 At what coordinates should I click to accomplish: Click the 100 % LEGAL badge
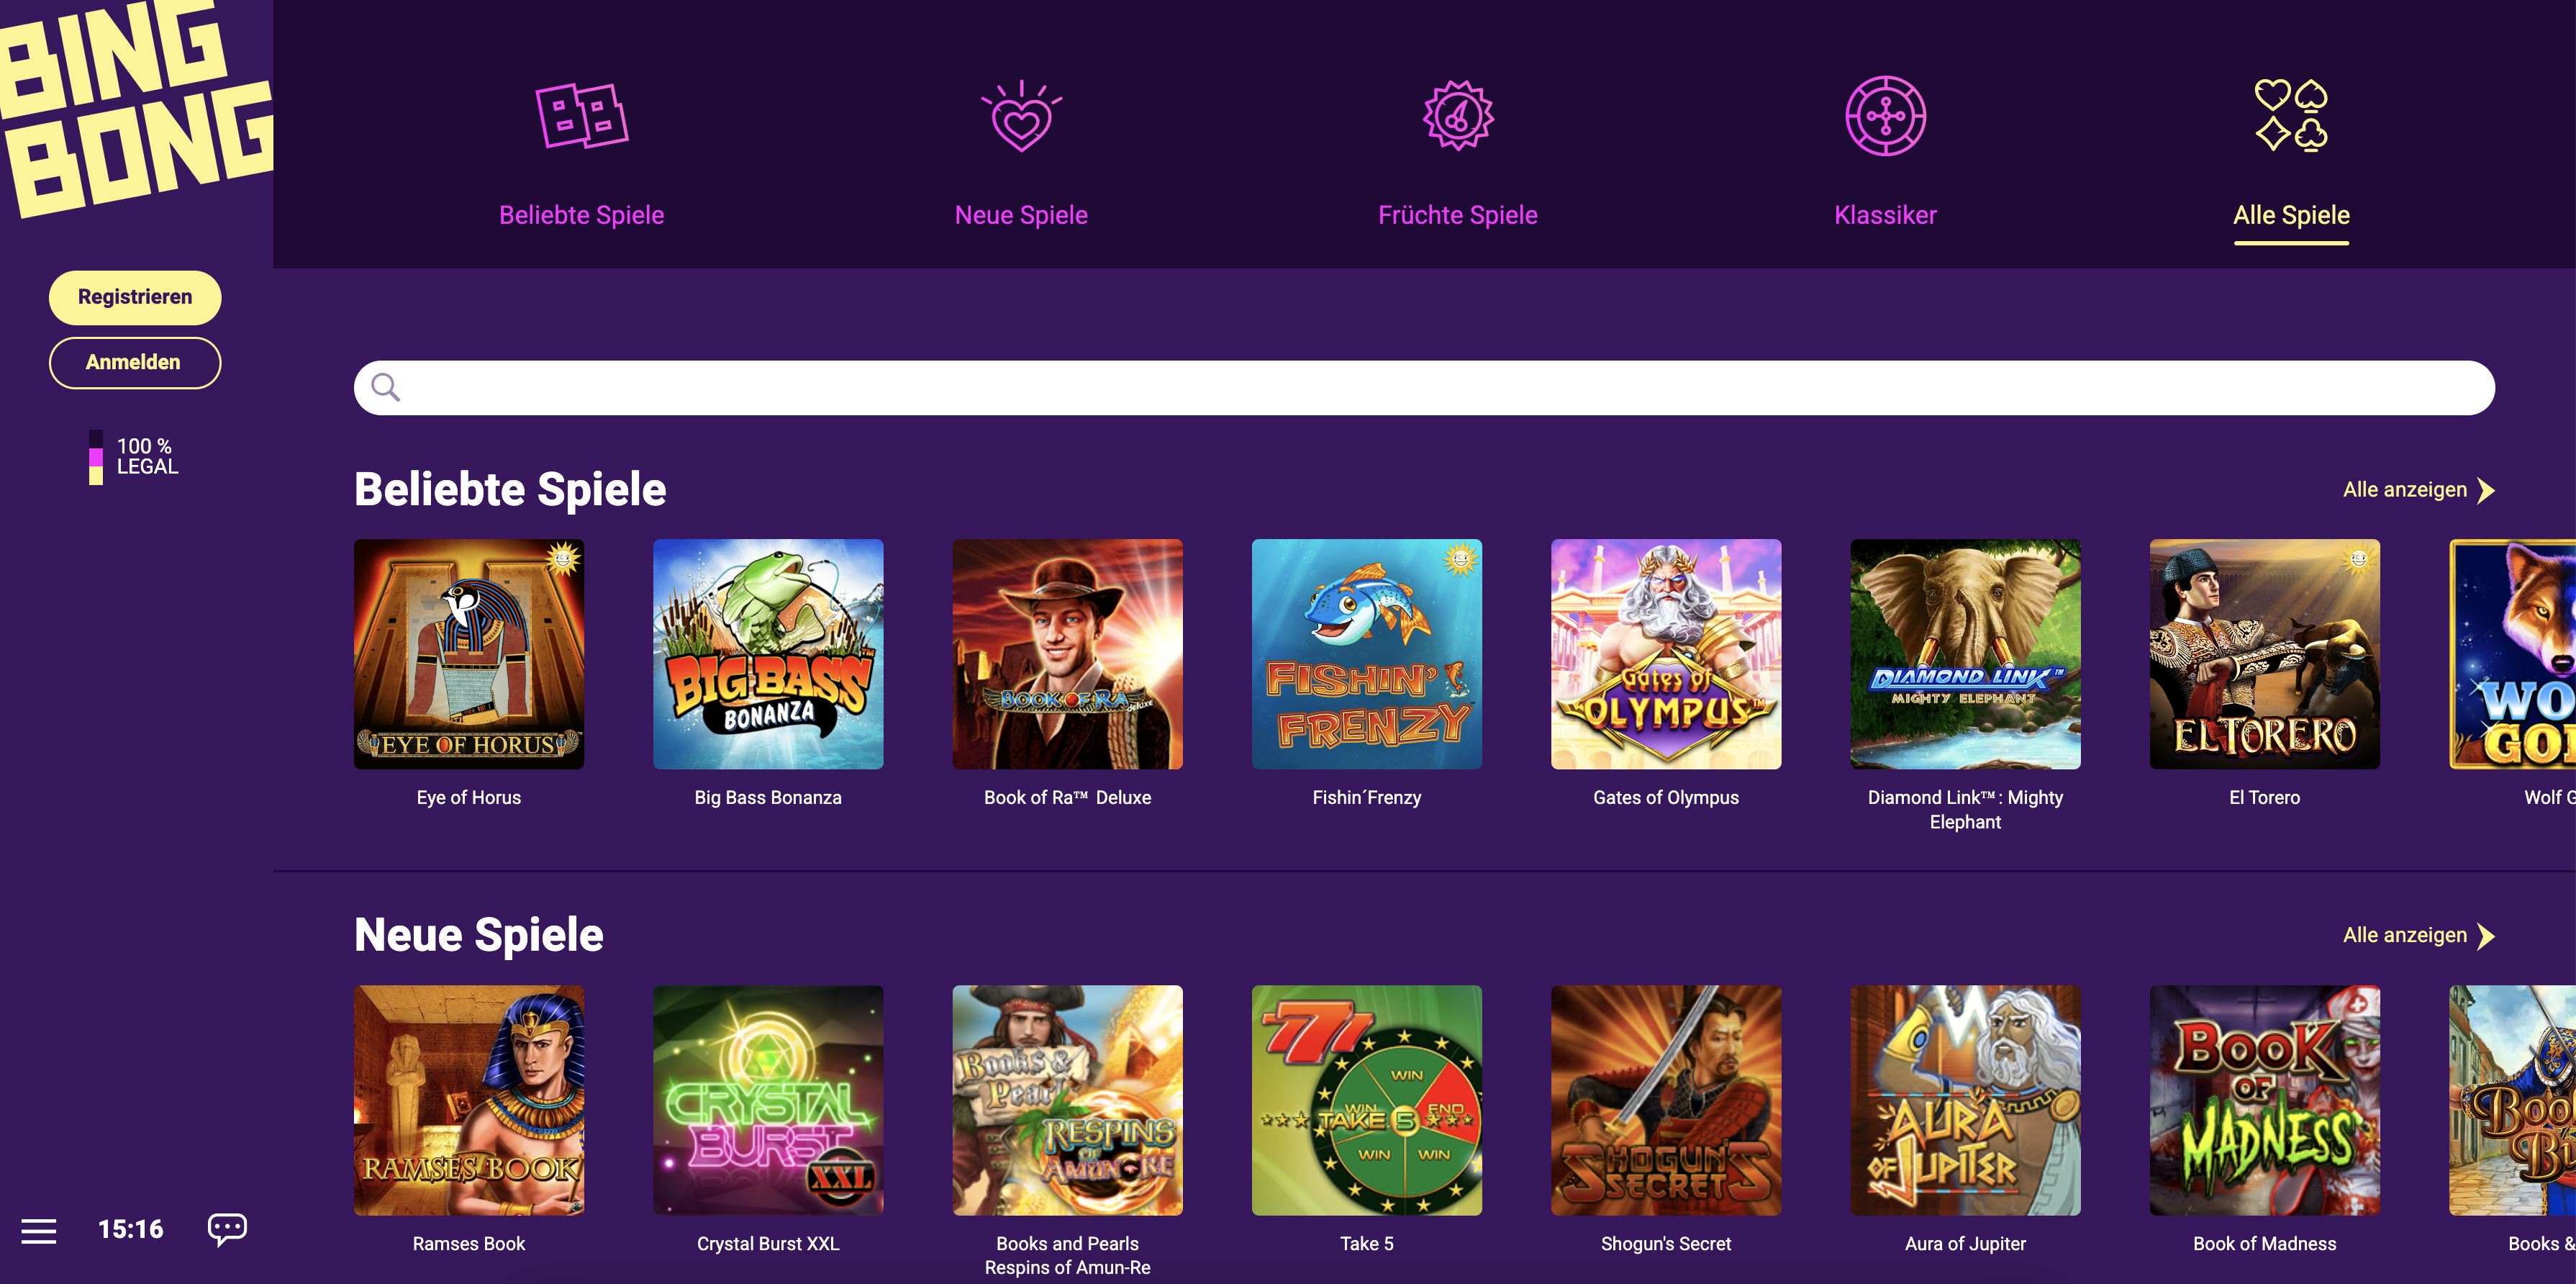(134, 457)
